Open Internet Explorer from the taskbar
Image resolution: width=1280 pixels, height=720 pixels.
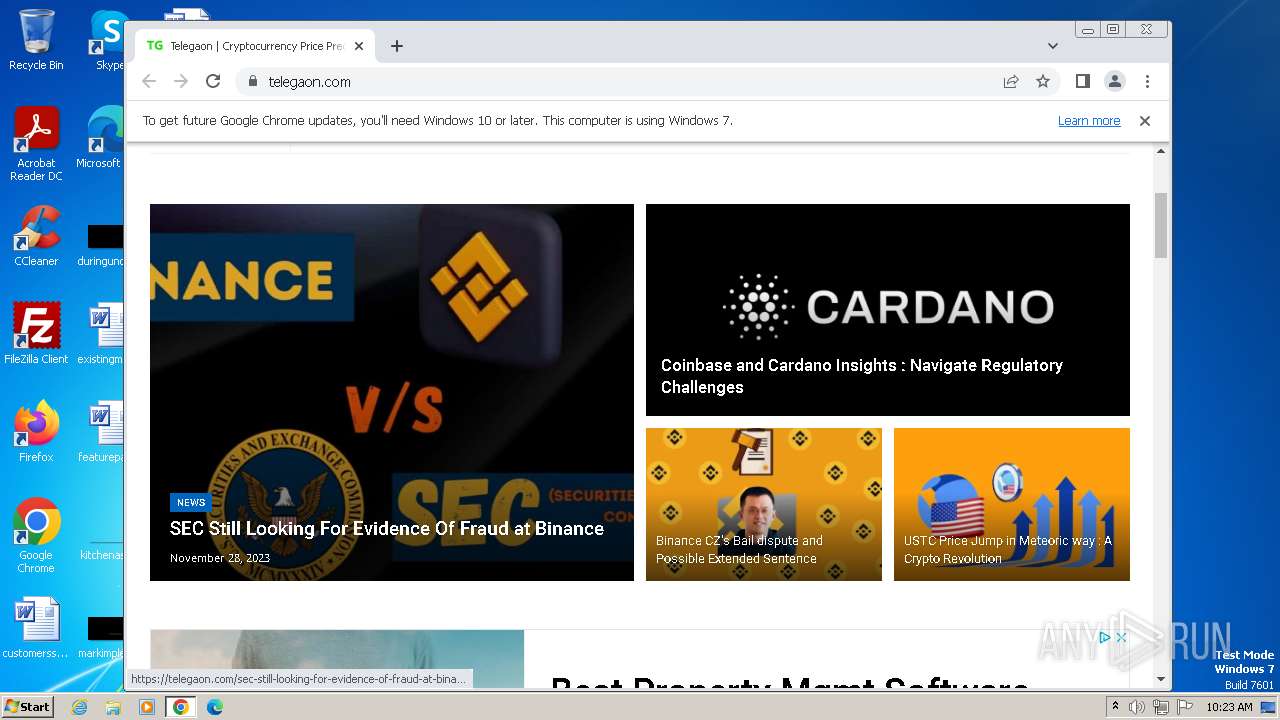80,707
